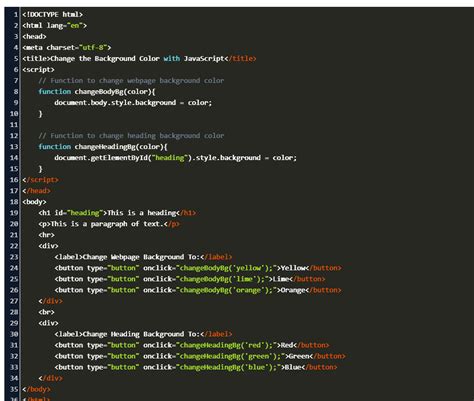The width and height of the screenshot is (474, 401).
Task: Click the closing </div> tag on line 27
Action: pos(50,300)
